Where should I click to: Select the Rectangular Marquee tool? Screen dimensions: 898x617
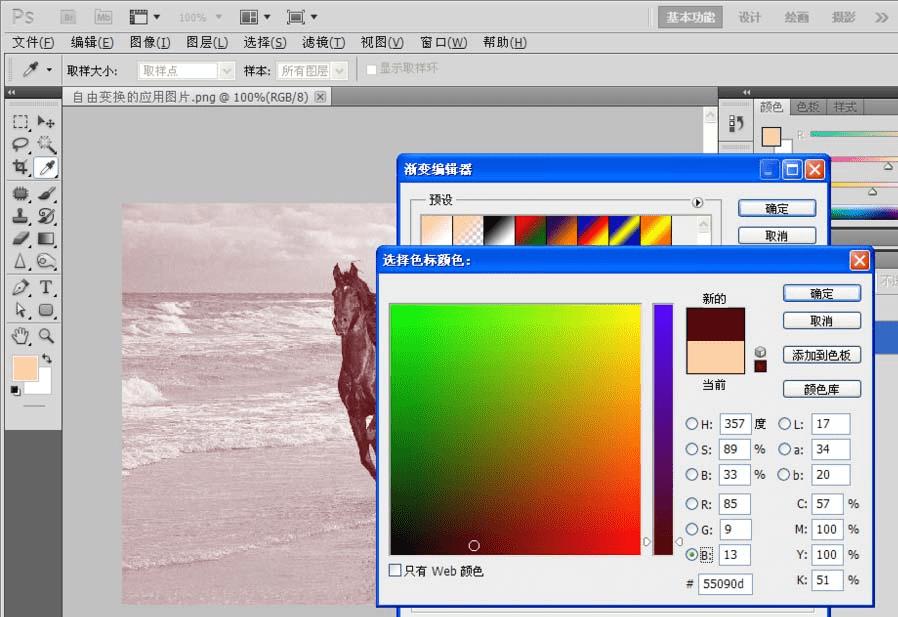[x=21, y=122]
